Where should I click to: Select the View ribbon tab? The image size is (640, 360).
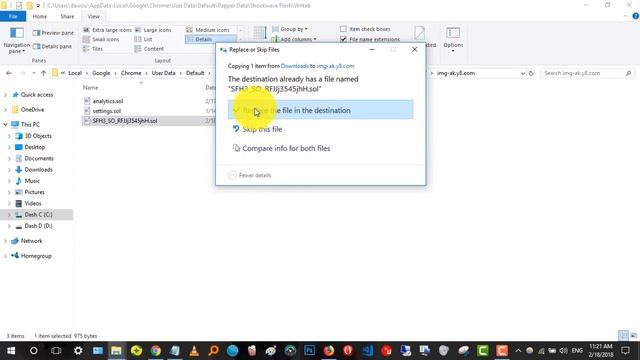click(93, 16)
